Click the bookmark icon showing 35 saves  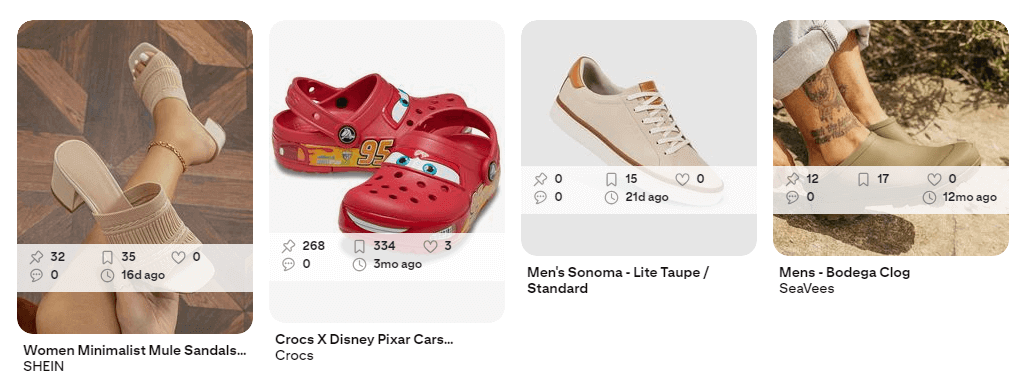[x=107, y=257]
